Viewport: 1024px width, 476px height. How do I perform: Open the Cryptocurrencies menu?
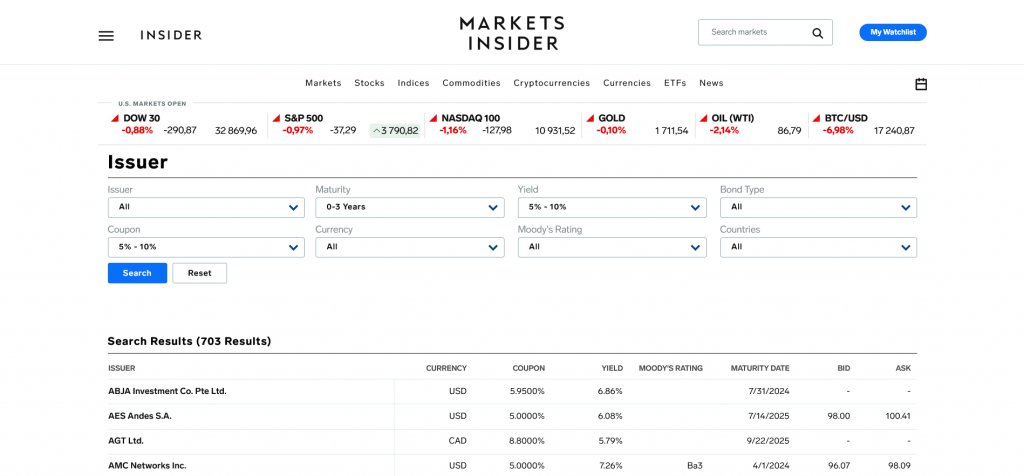pyautogui.click(x=552, y=83)
